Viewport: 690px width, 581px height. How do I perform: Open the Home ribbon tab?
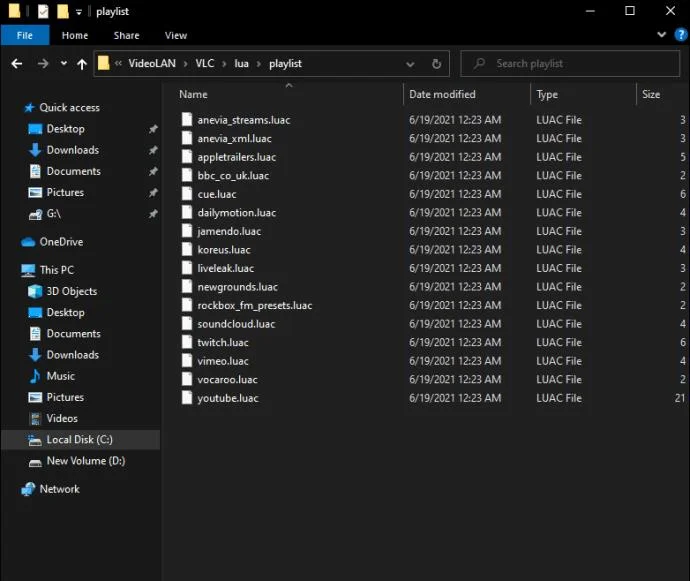point(75,36)
